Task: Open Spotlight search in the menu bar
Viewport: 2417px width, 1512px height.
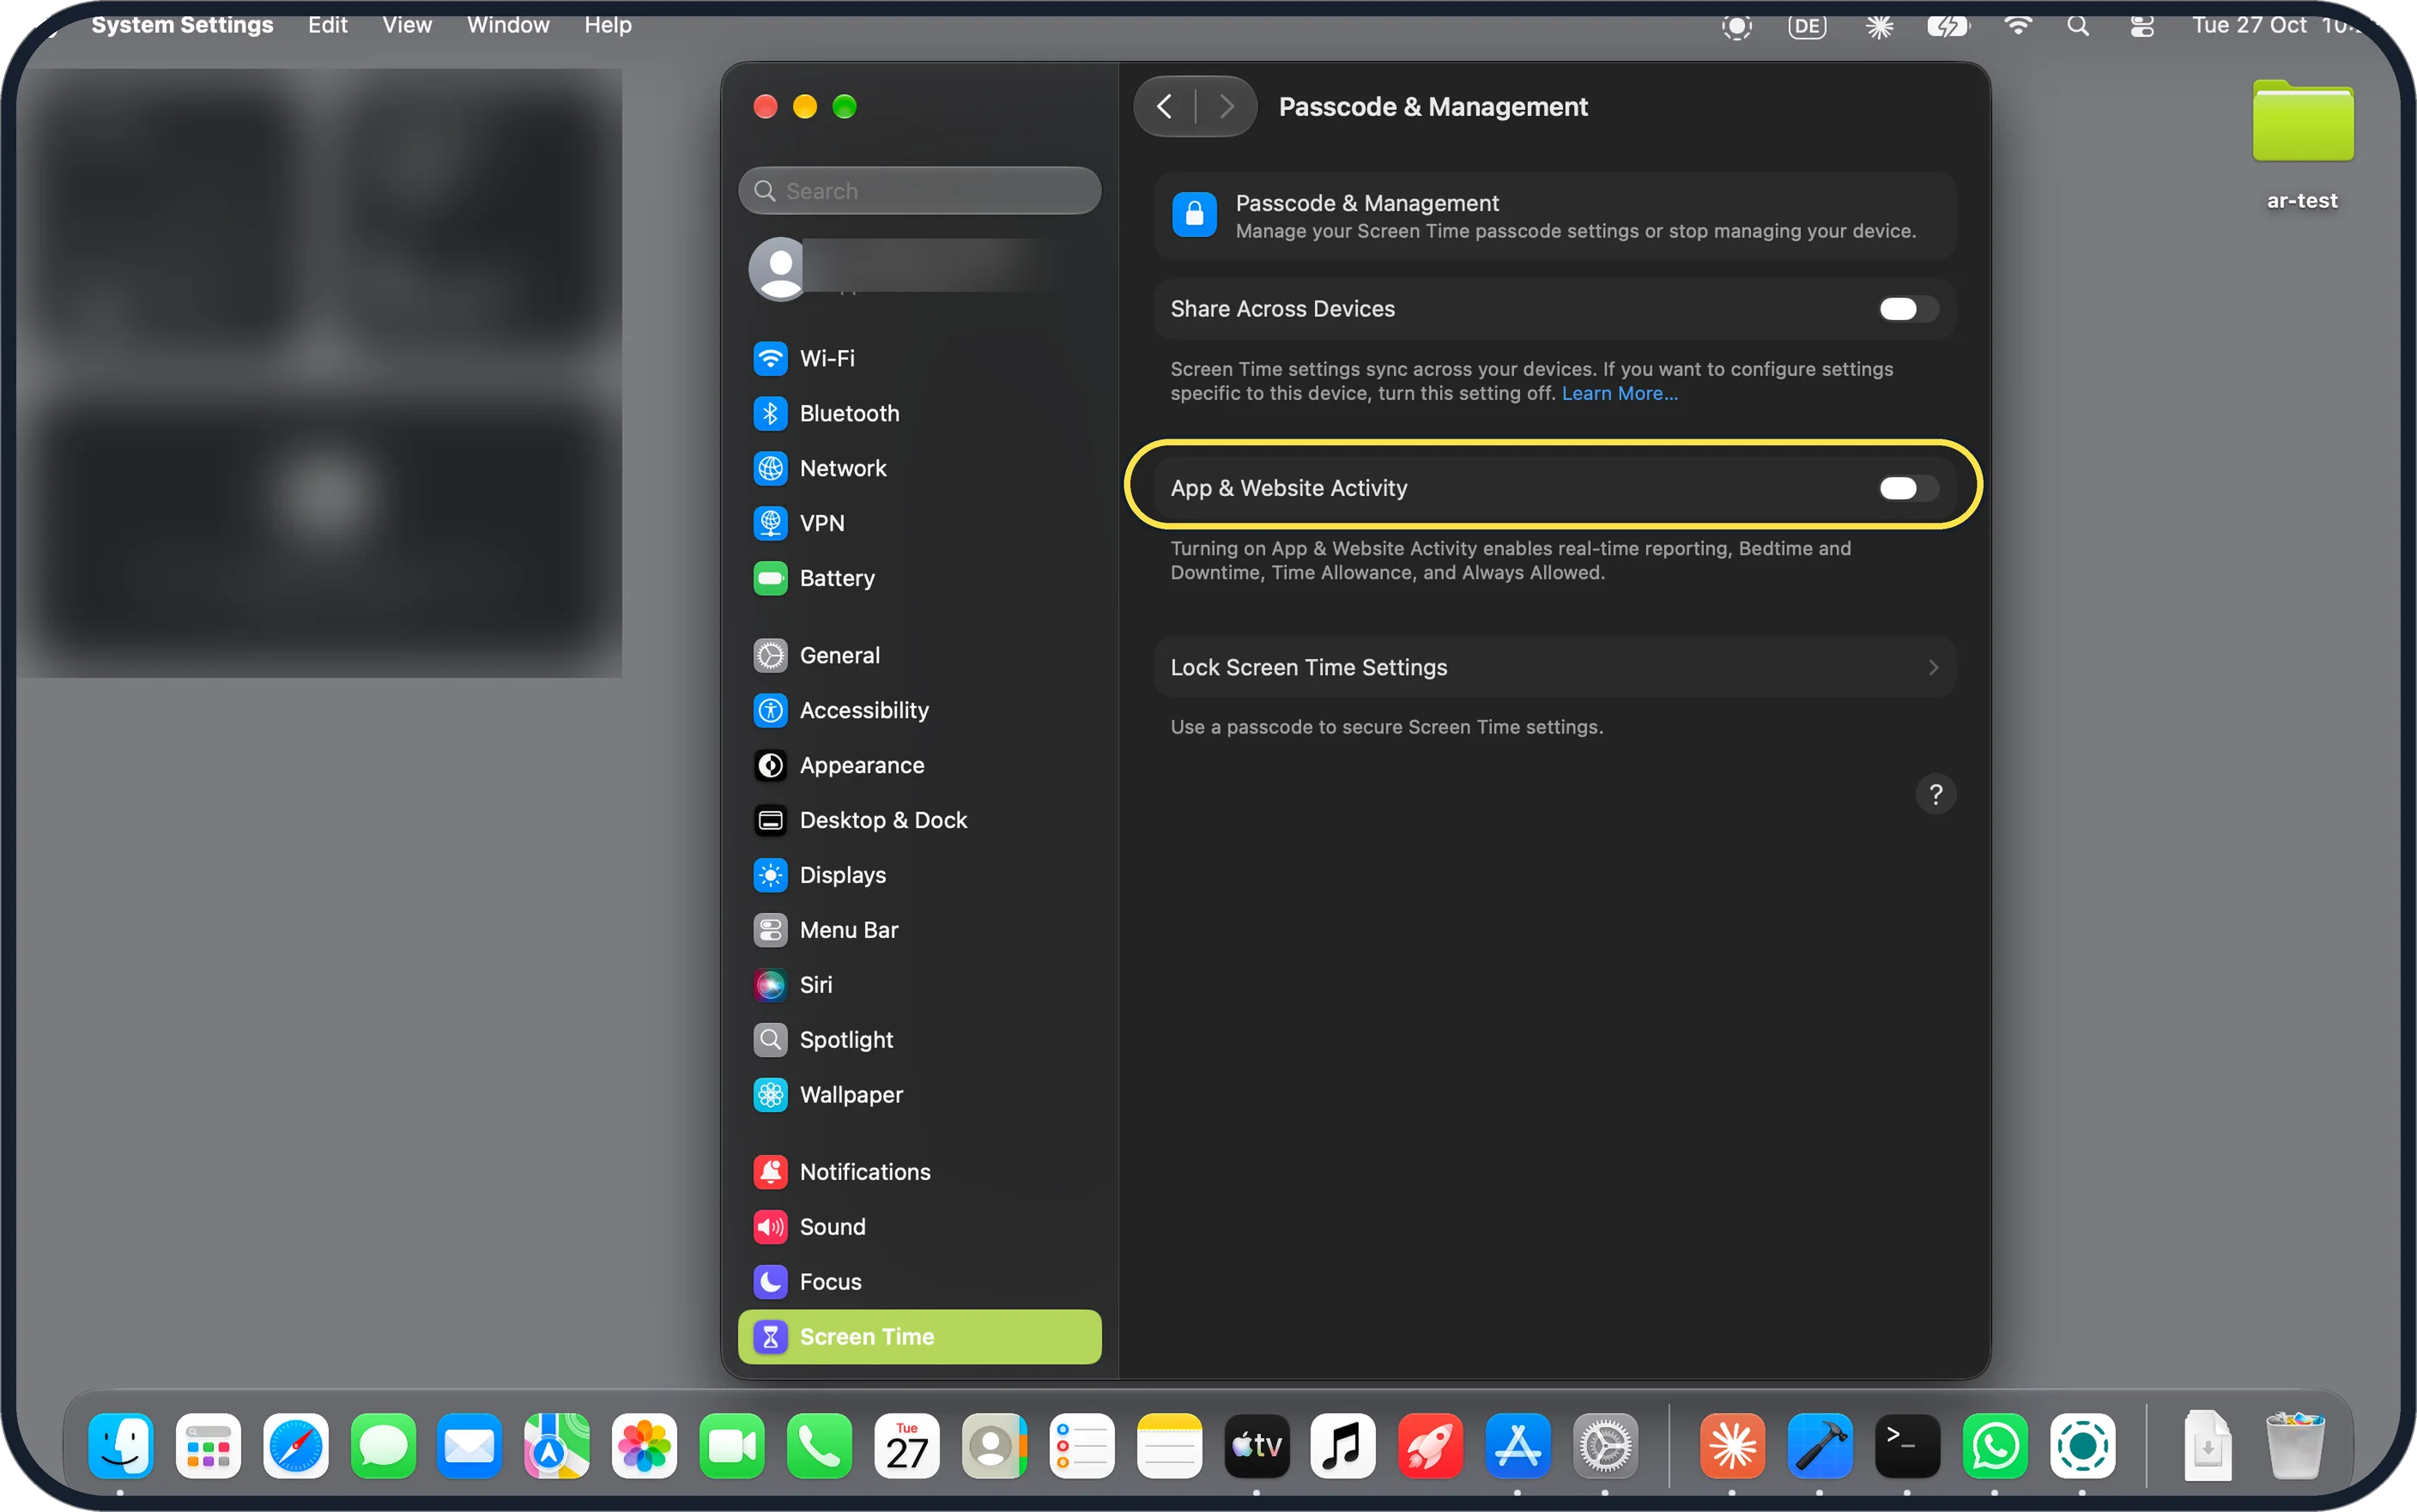Action: coord(2078,26)
